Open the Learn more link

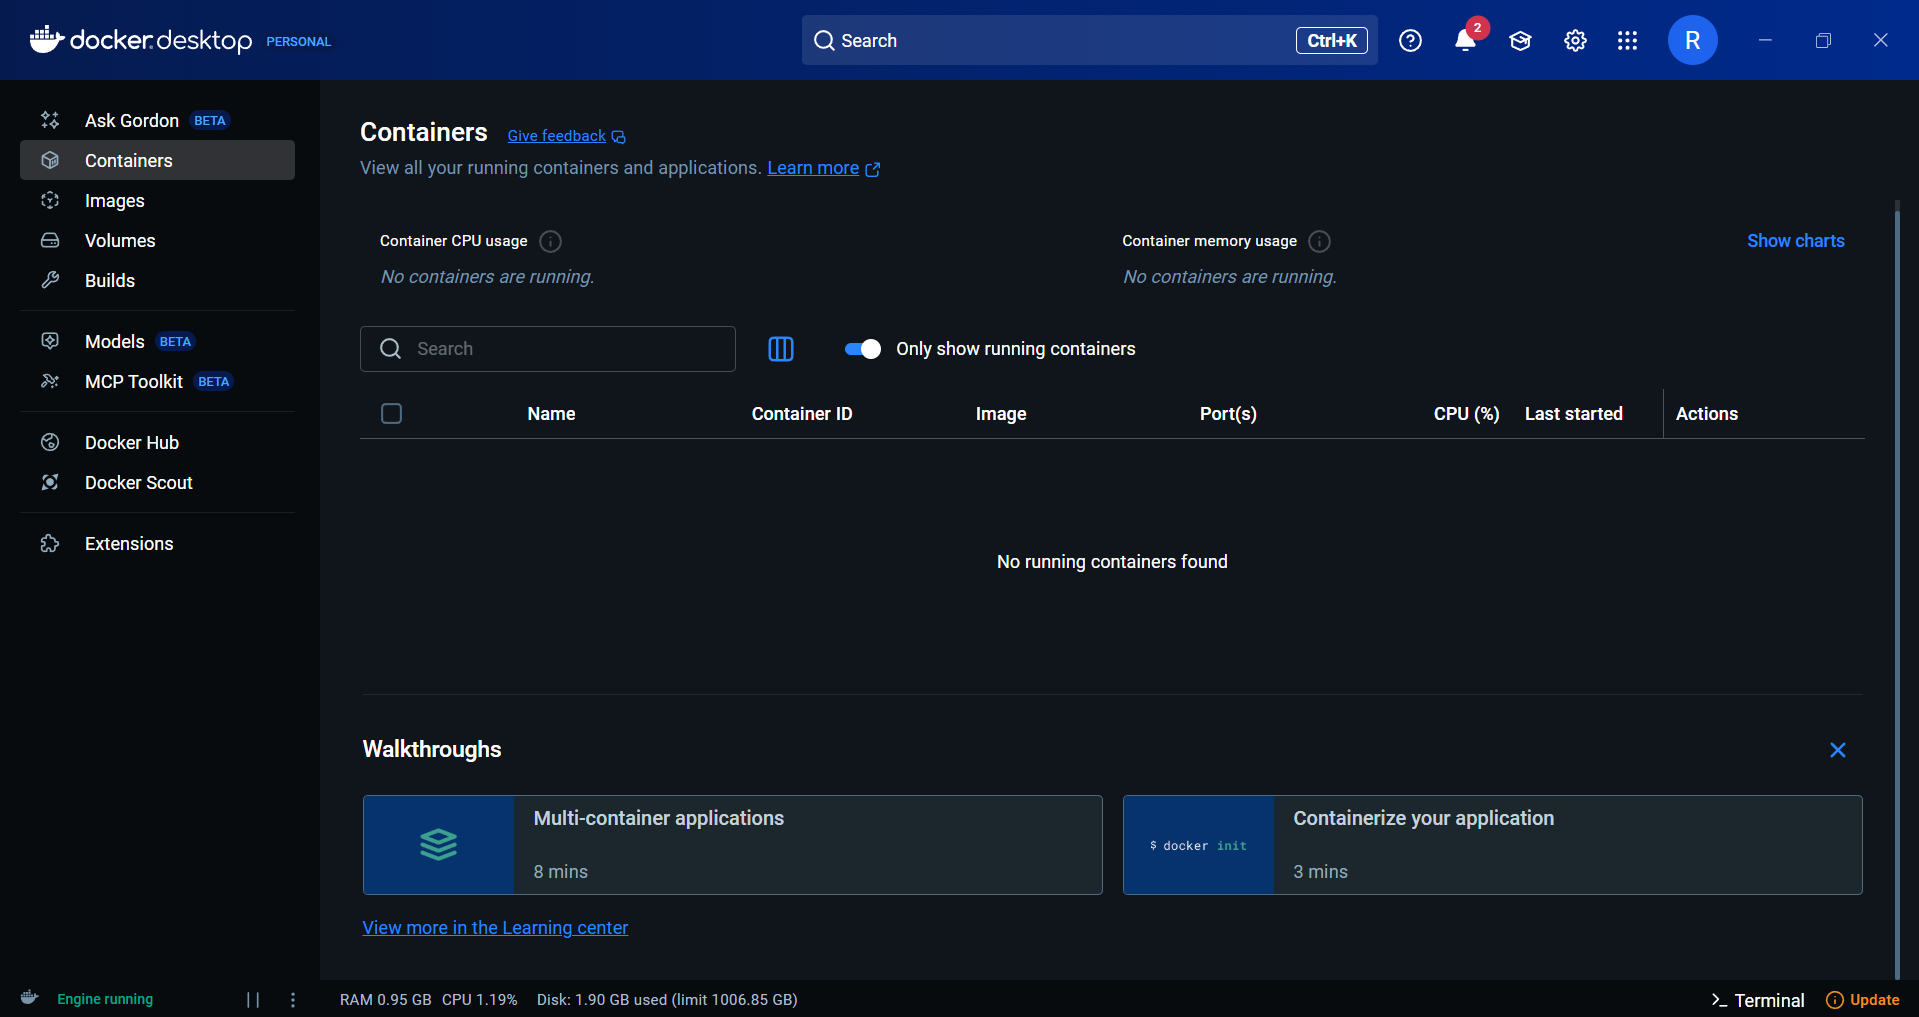click(x=813, y=168)
